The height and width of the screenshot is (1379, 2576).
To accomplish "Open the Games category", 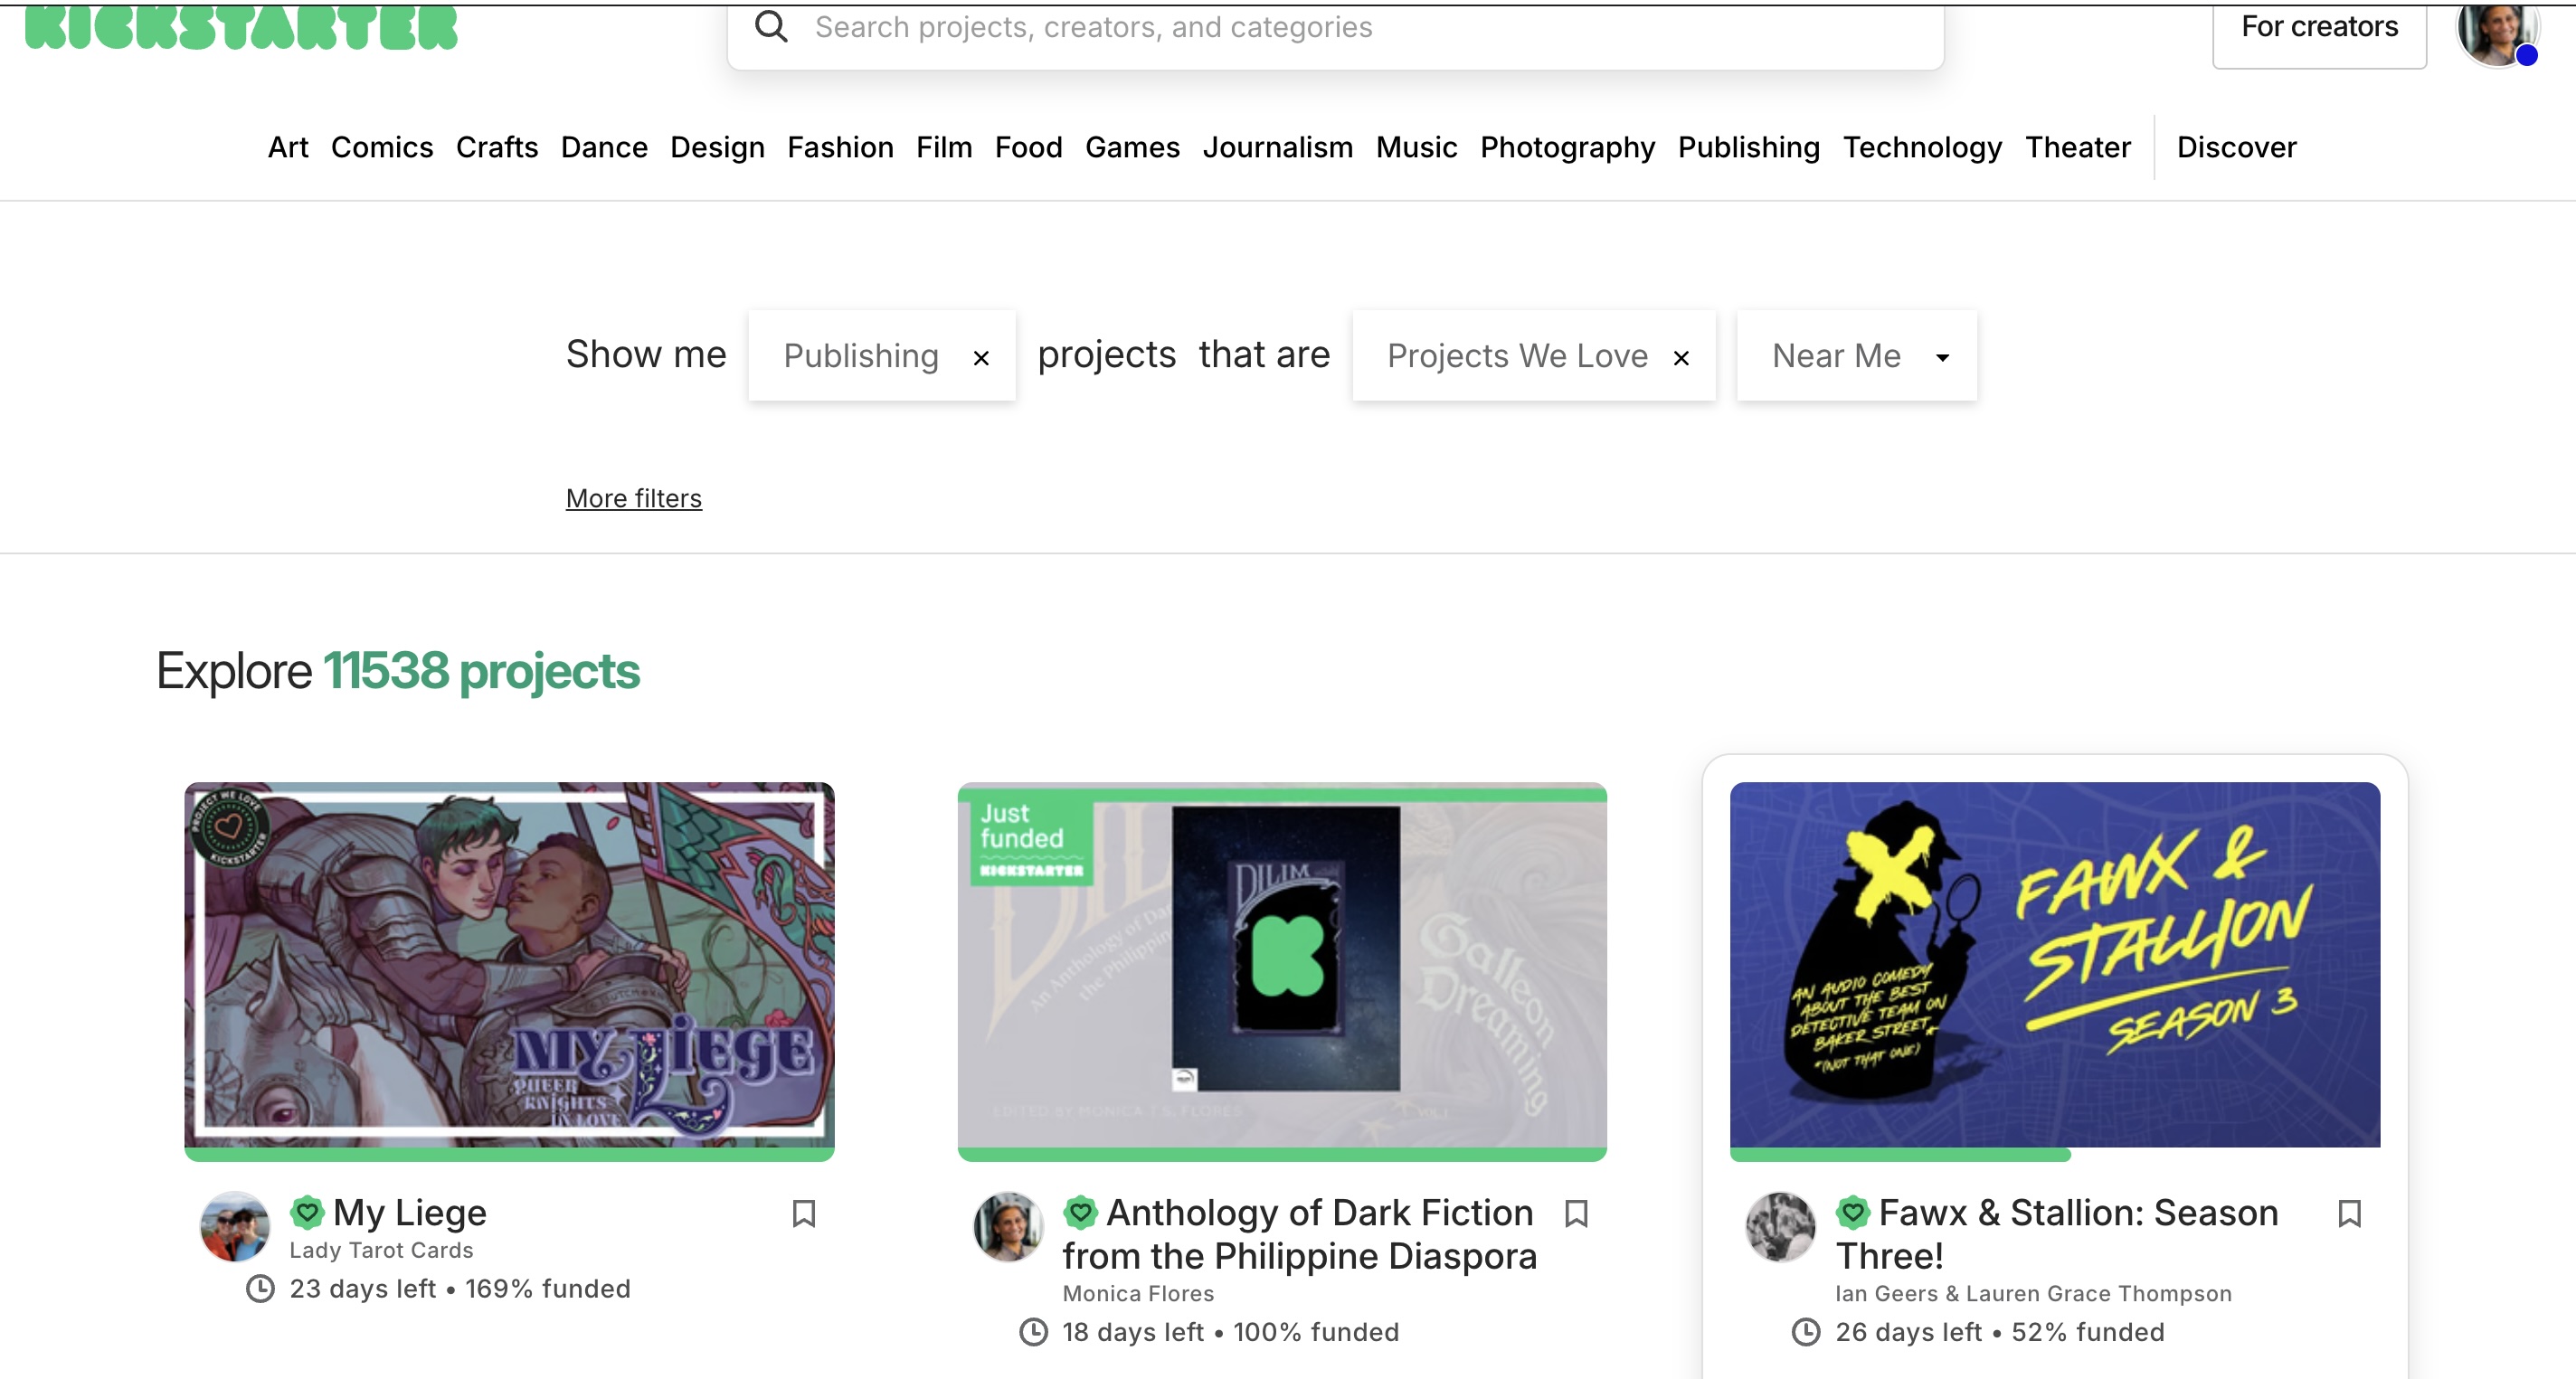I will click(x=1132, y=147).
